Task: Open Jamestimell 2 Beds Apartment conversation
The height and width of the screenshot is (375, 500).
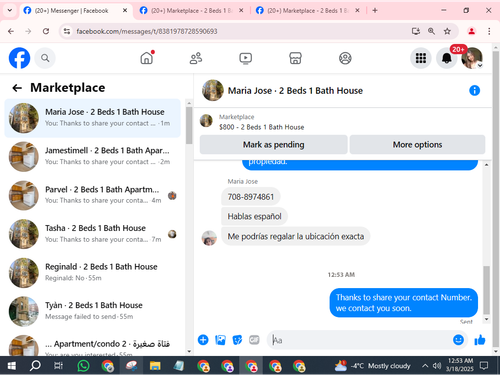Action: pos(92,156)
